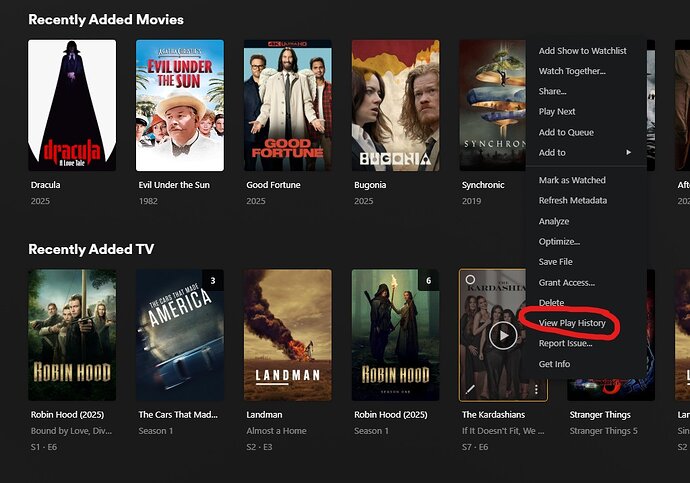
Task: Click the pencil edit icon on The Kardashians
Action: pos(470,389)
